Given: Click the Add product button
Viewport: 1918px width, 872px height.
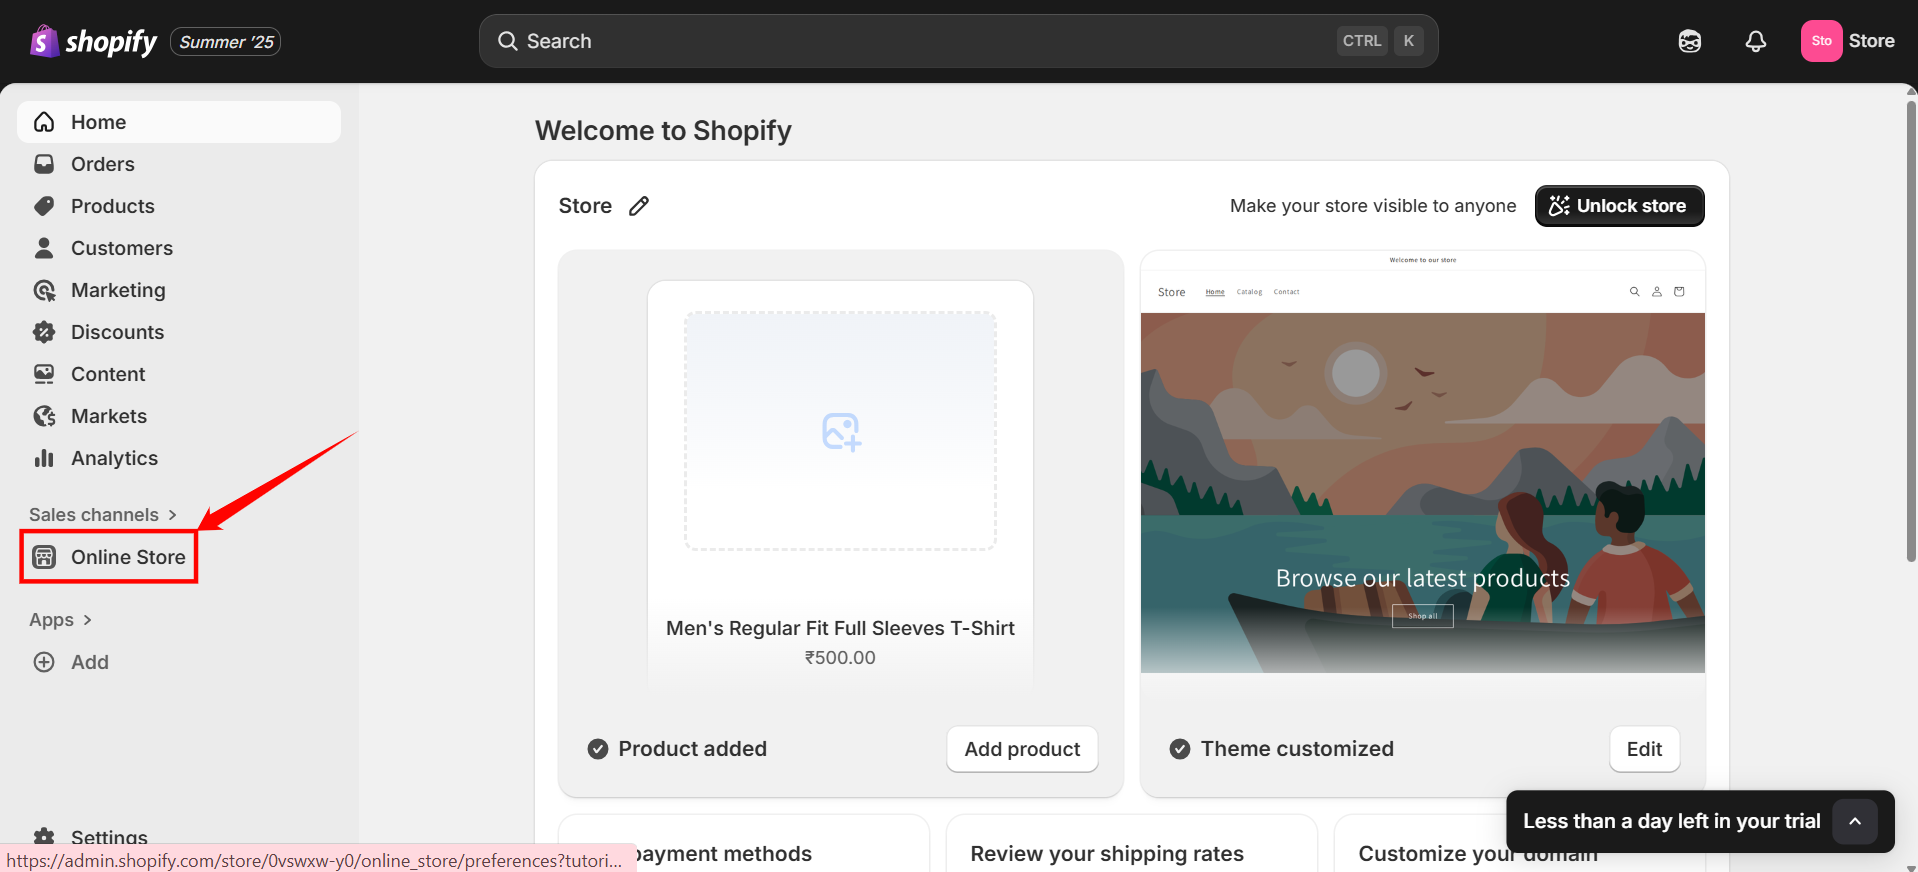Looking at the screenshot, I should (x=1022, y=749).
